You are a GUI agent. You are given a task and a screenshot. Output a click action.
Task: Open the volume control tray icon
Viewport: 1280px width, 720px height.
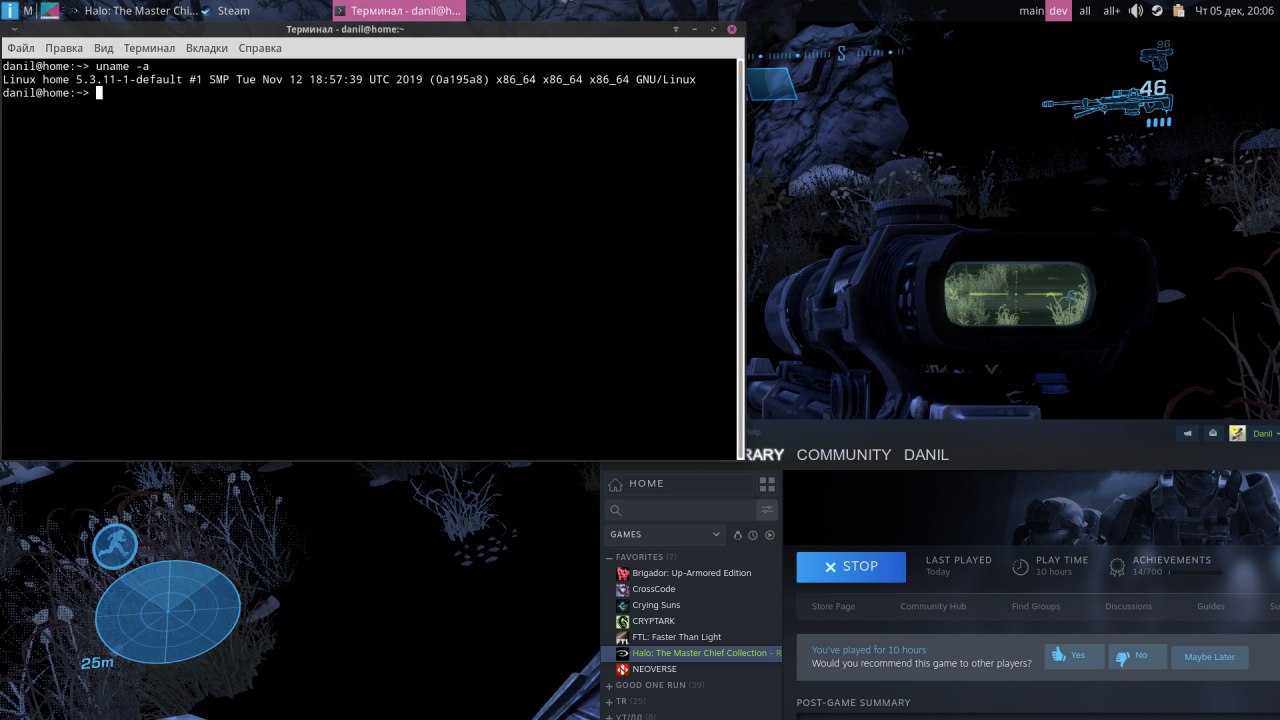1136,11
